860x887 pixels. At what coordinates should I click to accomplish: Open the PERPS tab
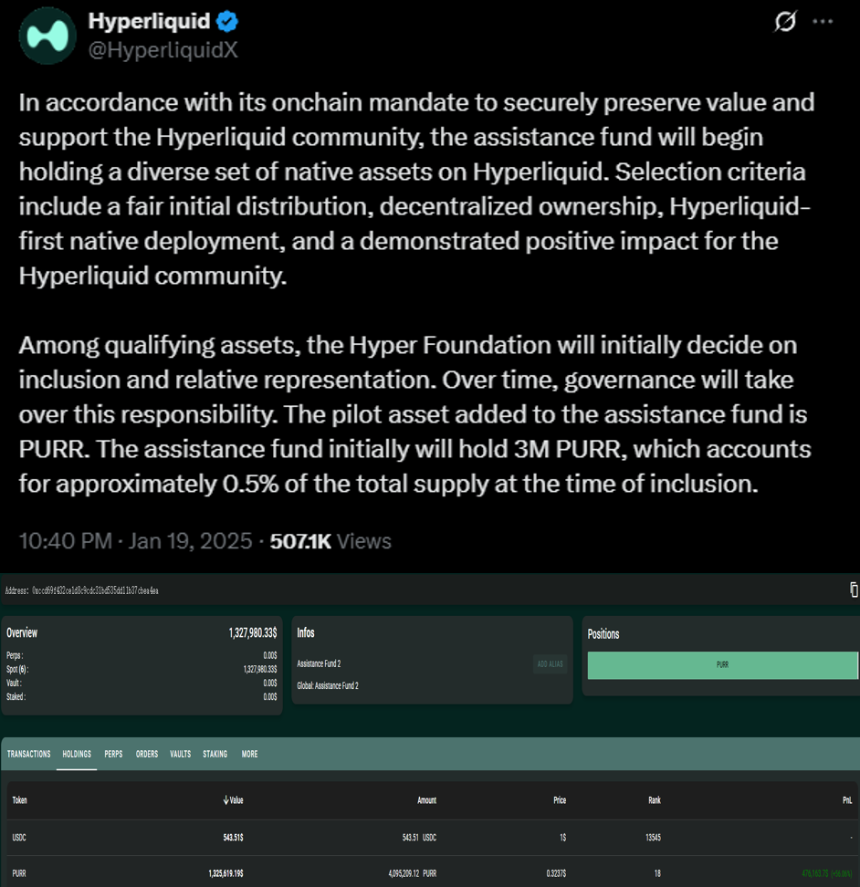[x=113, y=754]
